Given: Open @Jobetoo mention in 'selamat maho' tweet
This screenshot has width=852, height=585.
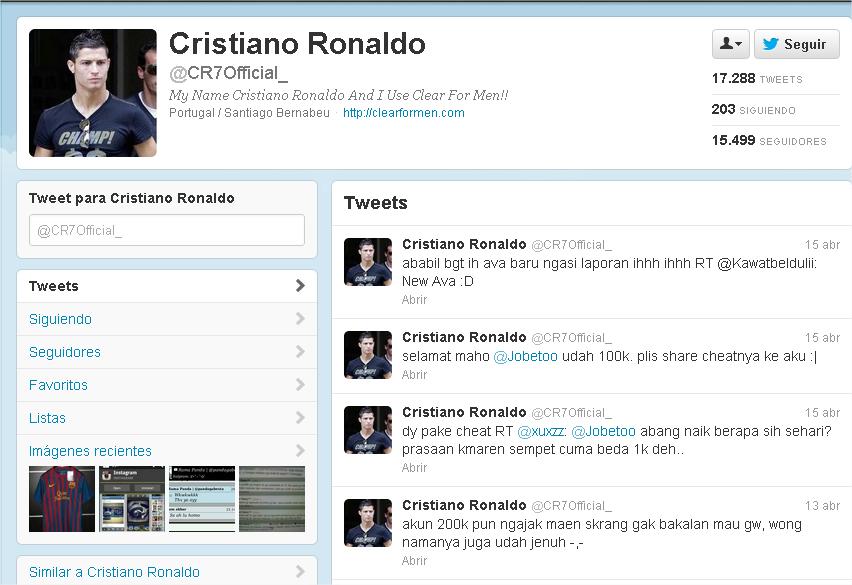Looking at the screenshot, I should (525, 356).
